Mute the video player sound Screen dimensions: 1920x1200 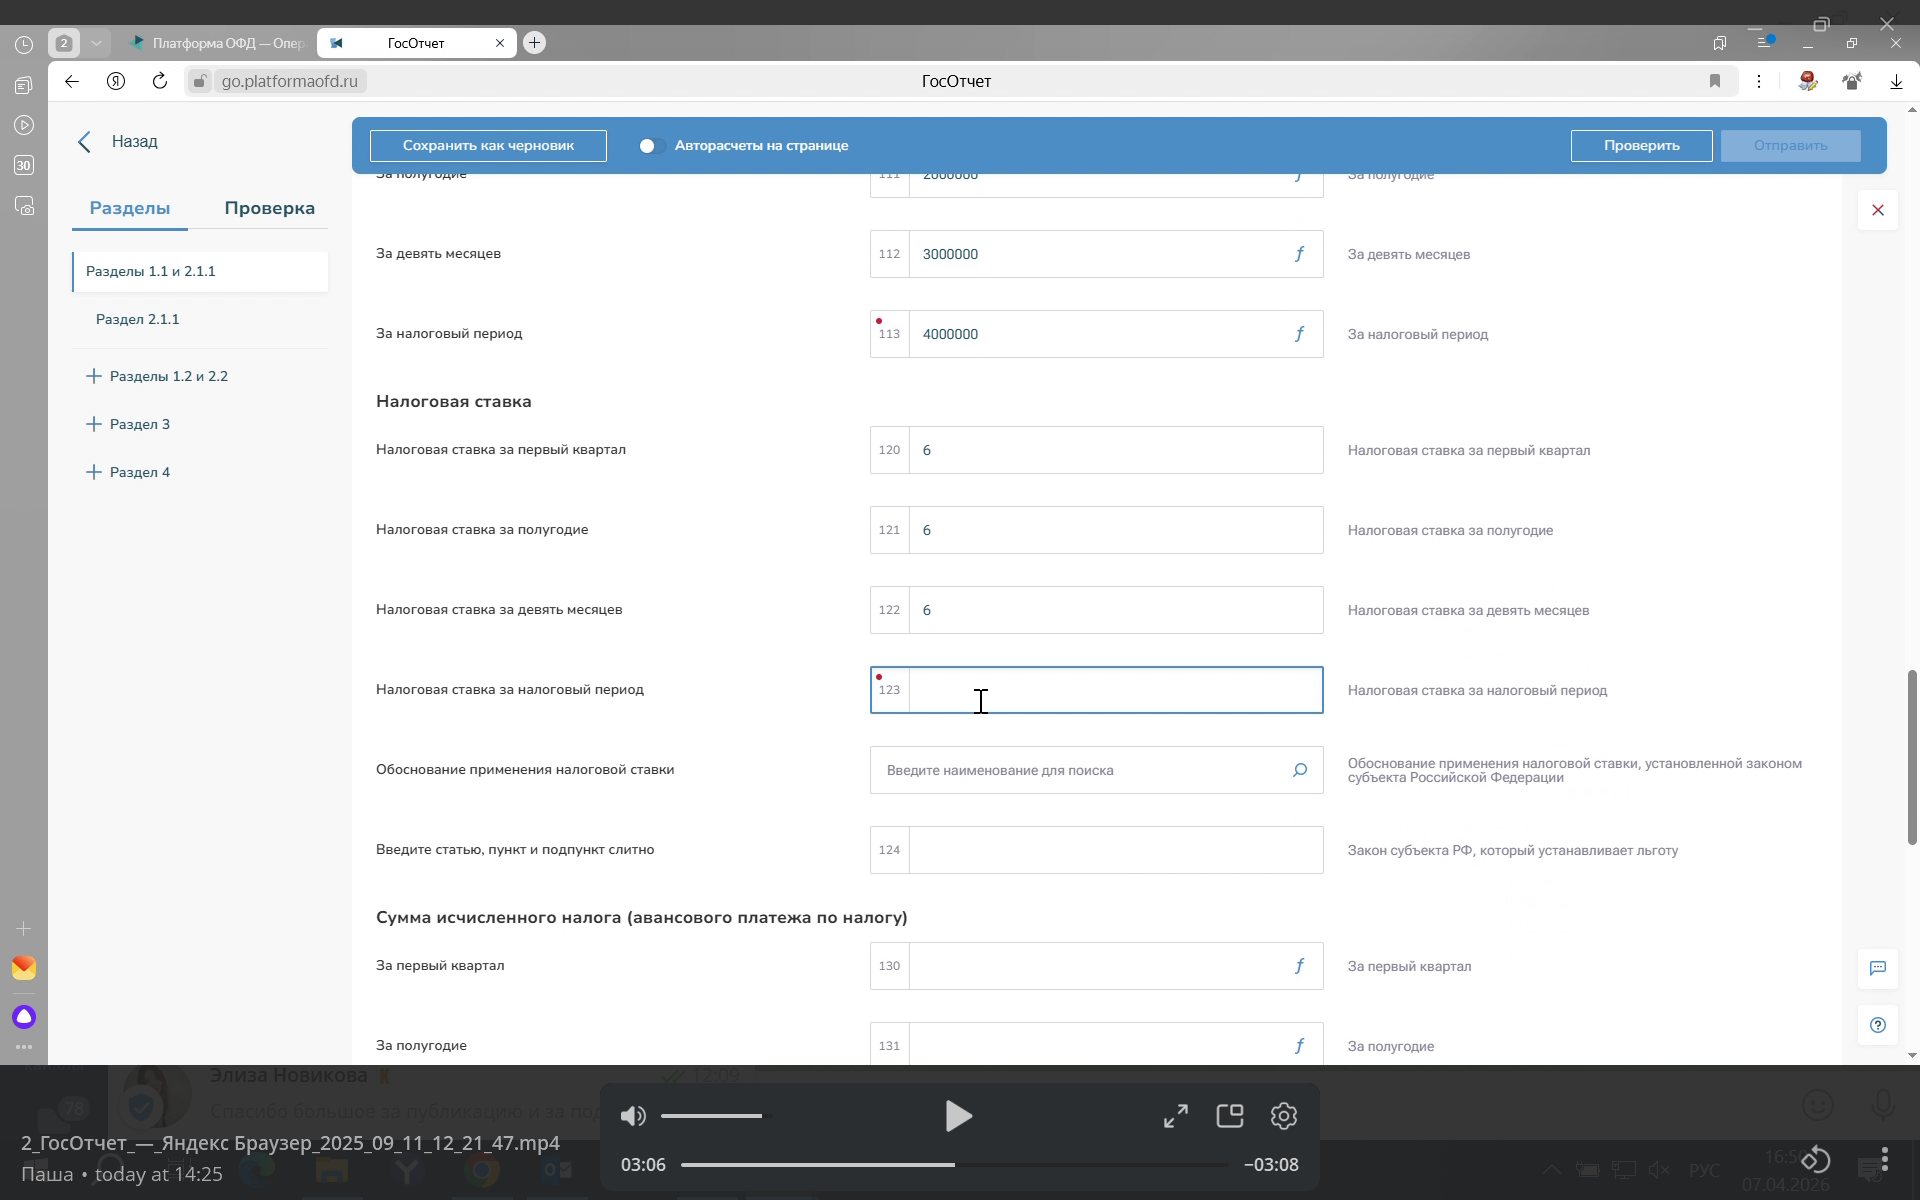point(633,1116)
